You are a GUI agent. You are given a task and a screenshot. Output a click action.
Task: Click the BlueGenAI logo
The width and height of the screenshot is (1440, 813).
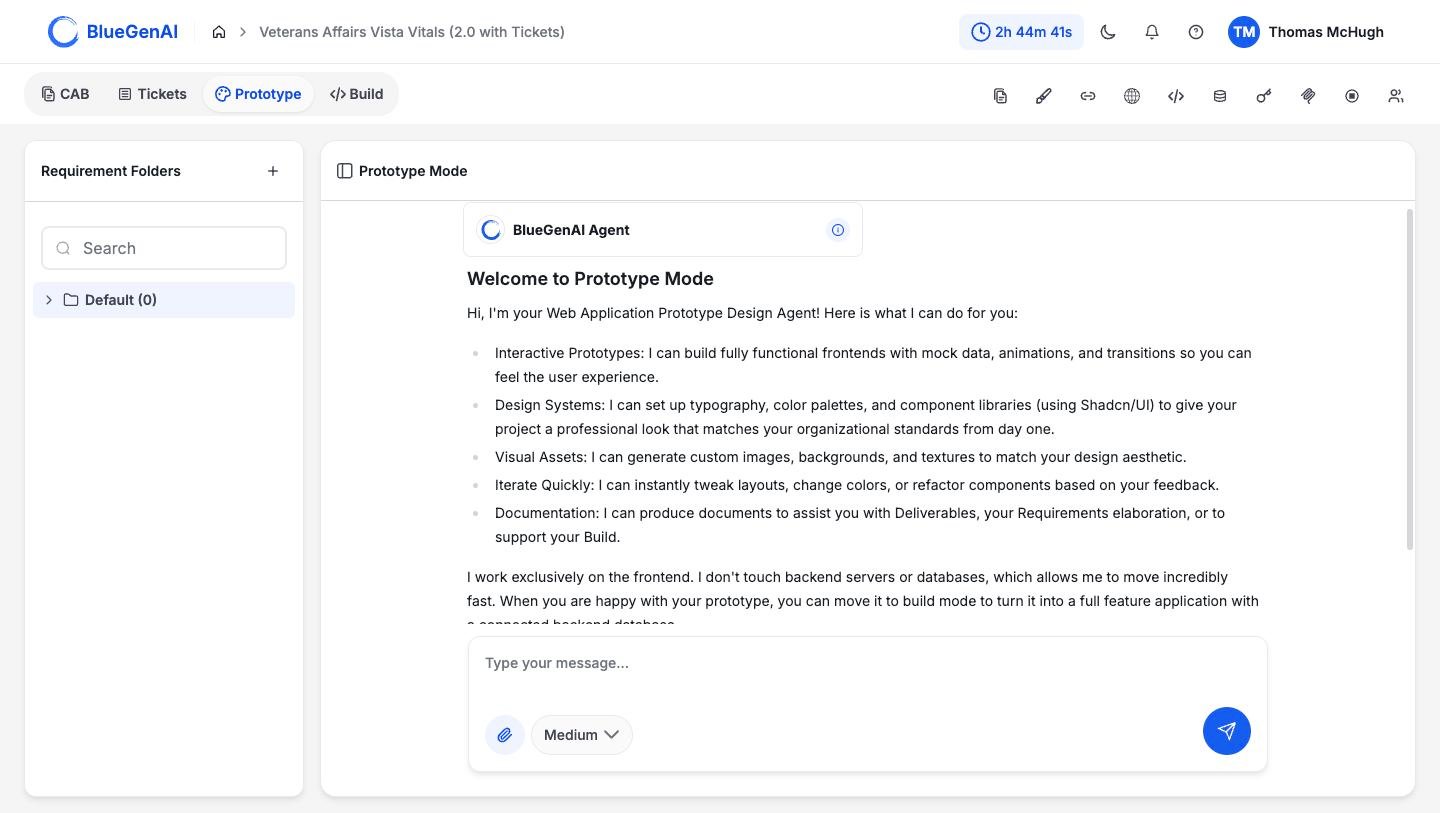click(113, 32)
